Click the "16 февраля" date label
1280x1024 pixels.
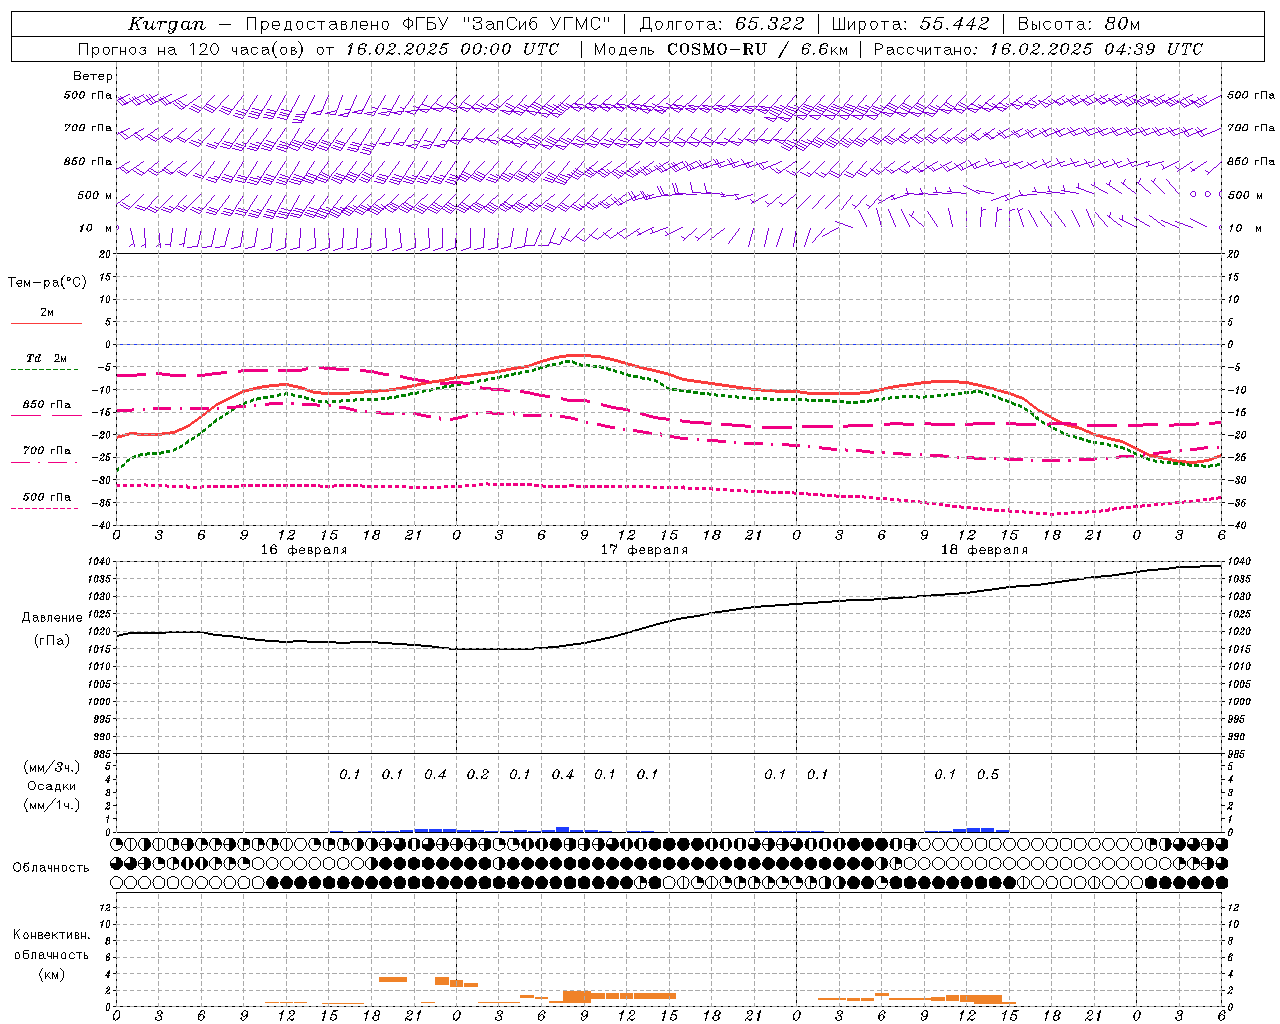coord(304,550)
